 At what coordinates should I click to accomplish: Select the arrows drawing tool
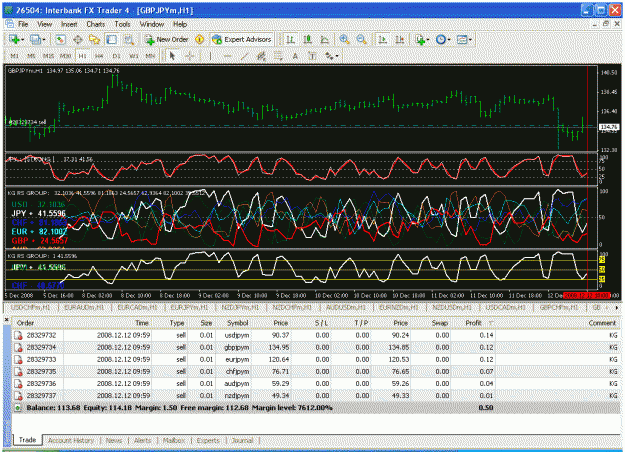329,56
